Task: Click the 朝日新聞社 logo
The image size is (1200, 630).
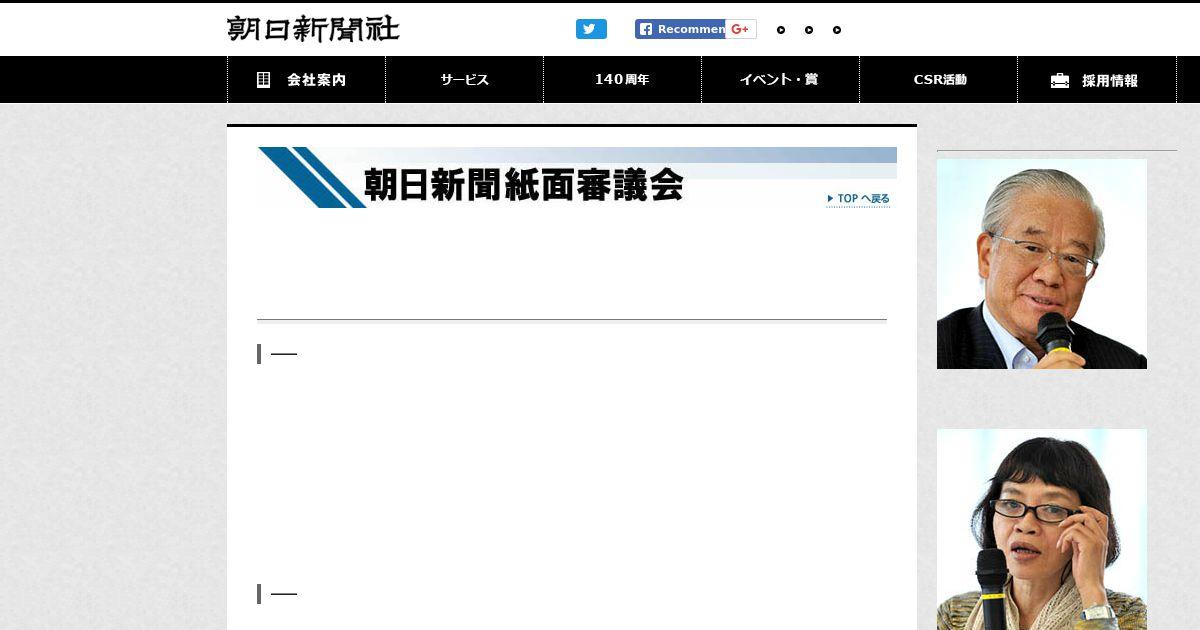Action: 313,29
